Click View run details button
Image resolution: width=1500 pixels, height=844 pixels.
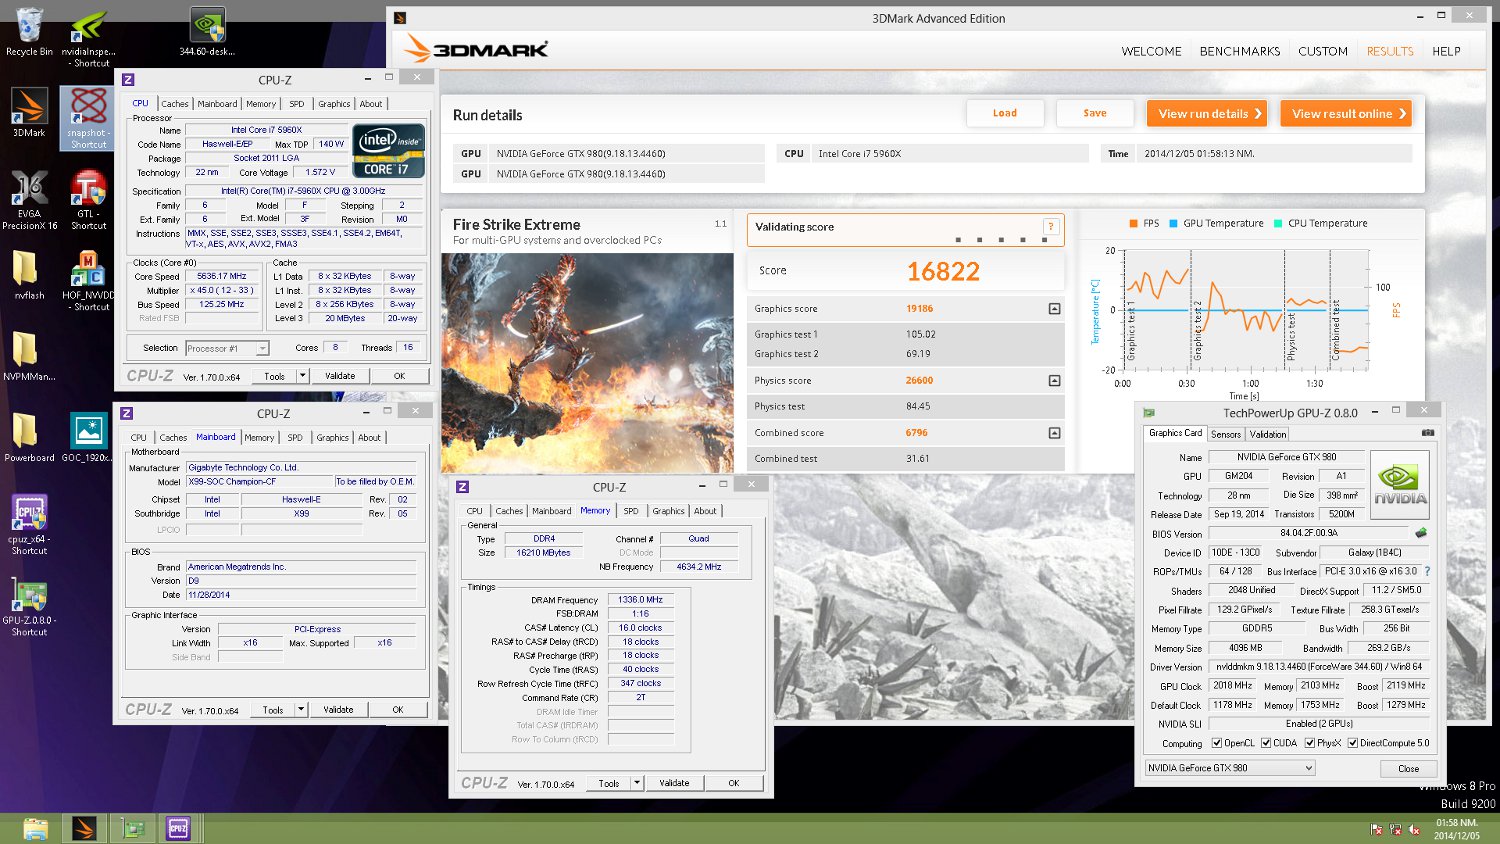pos(1208,113)
